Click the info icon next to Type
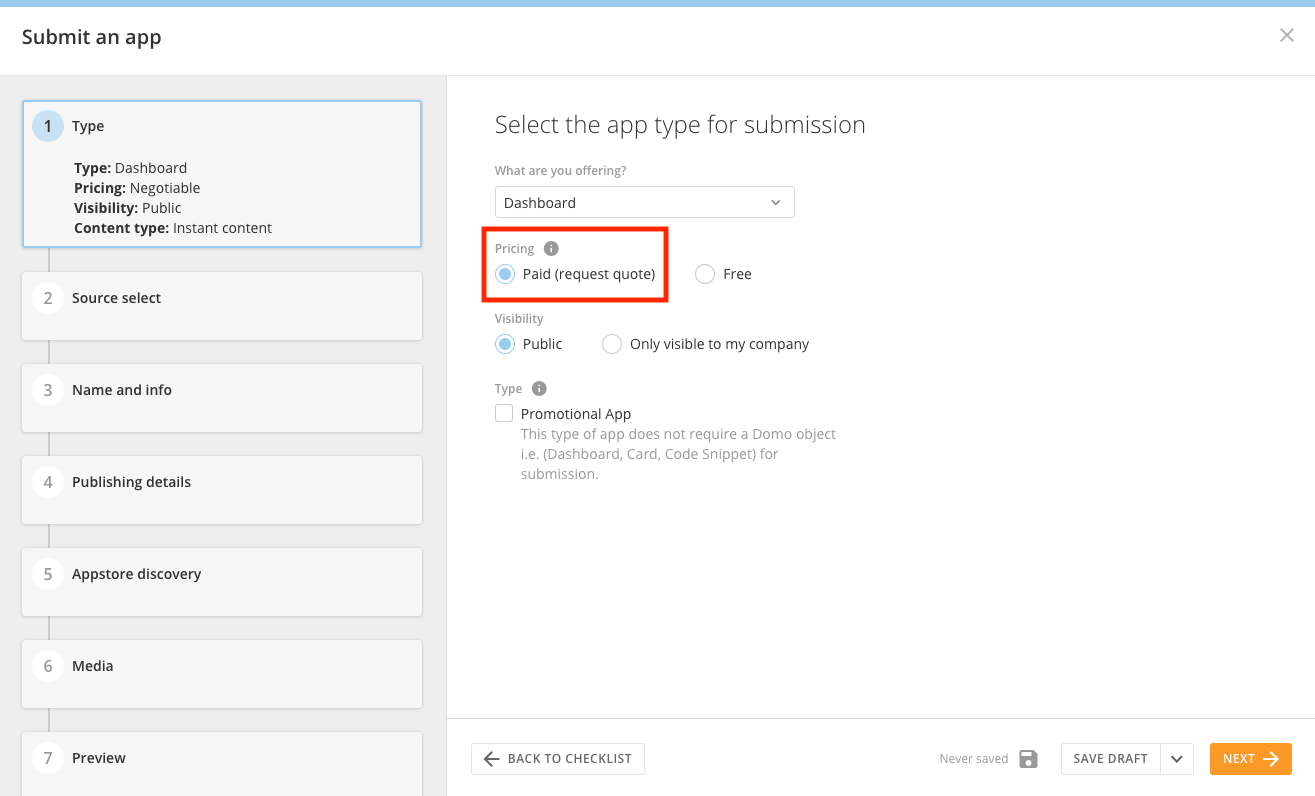1315x796 pixels. 538,388
